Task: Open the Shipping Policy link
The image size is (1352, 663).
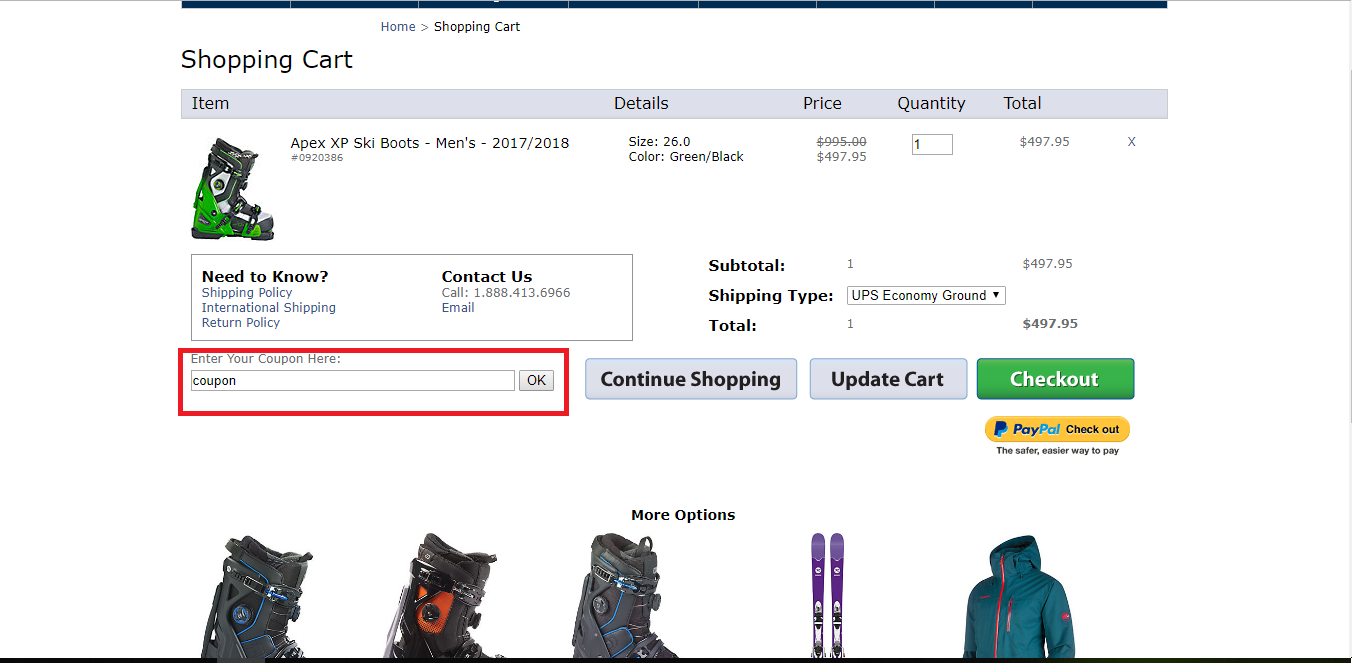Action: (x=247, y=293)
